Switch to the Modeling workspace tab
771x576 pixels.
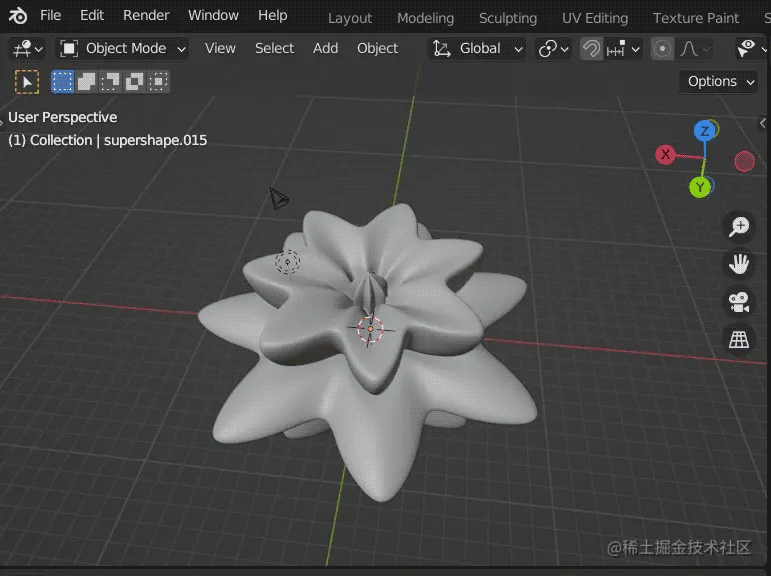point(425,18)
